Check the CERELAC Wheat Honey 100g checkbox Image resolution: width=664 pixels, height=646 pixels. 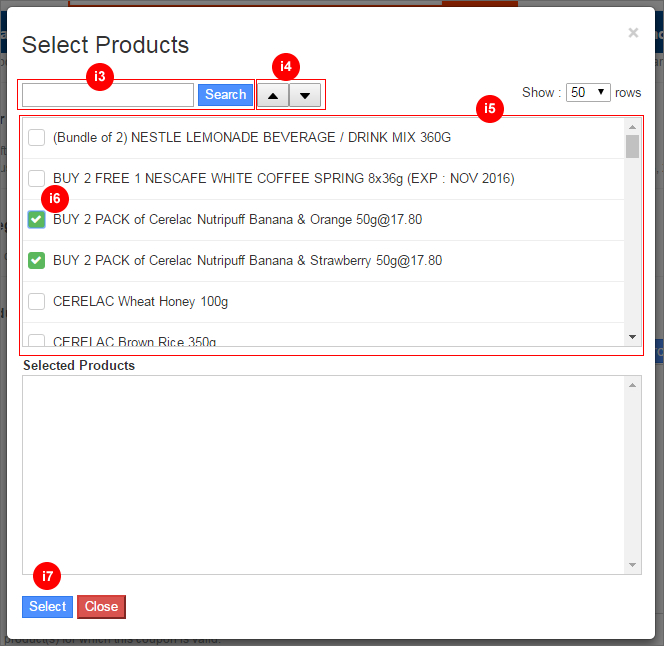pyautogui.click(x=36, y=302)
